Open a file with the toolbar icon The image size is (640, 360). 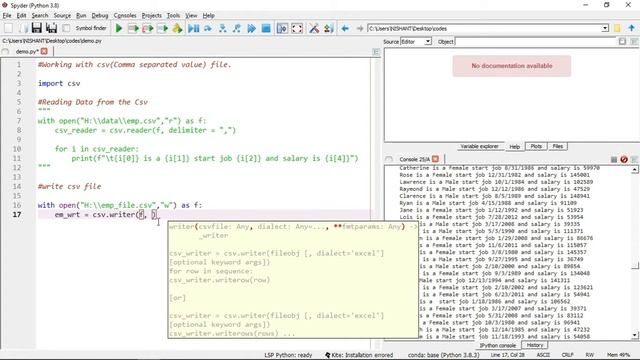pos(23,28)
